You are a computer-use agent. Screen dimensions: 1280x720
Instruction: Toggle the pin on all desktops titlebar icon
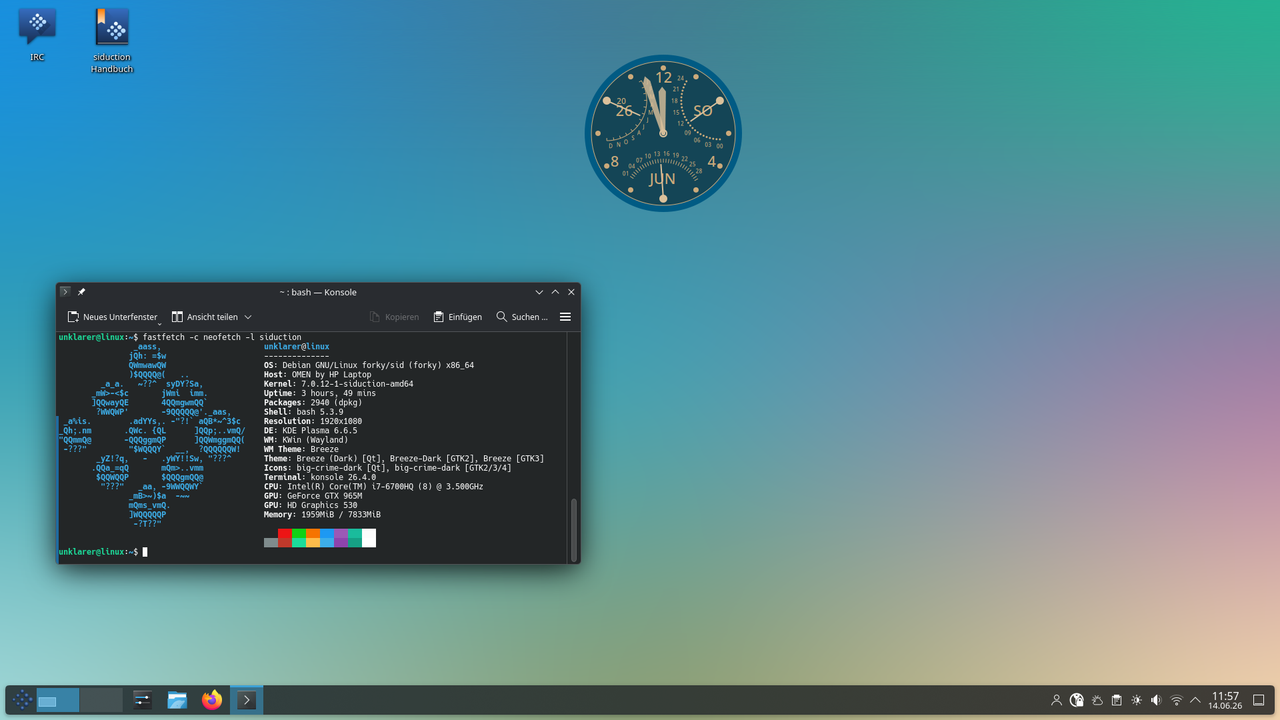[x=82, y=292]
